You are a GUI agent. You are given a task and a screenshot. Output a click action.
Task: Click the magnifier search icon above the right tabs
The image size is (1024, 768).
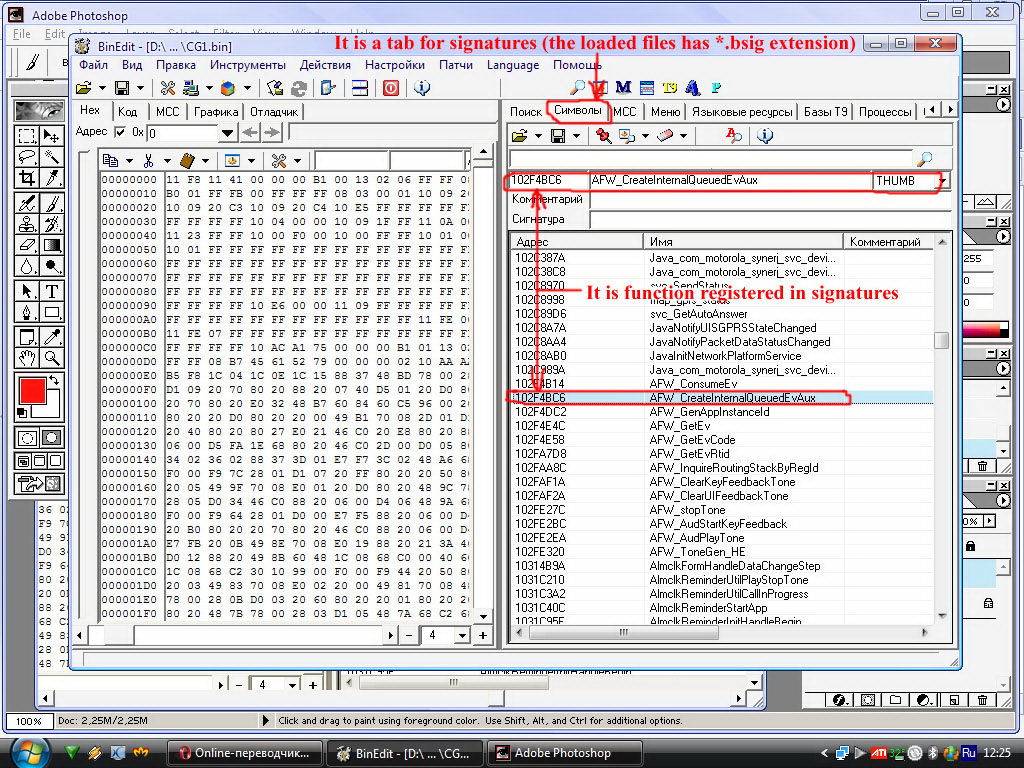577,88
